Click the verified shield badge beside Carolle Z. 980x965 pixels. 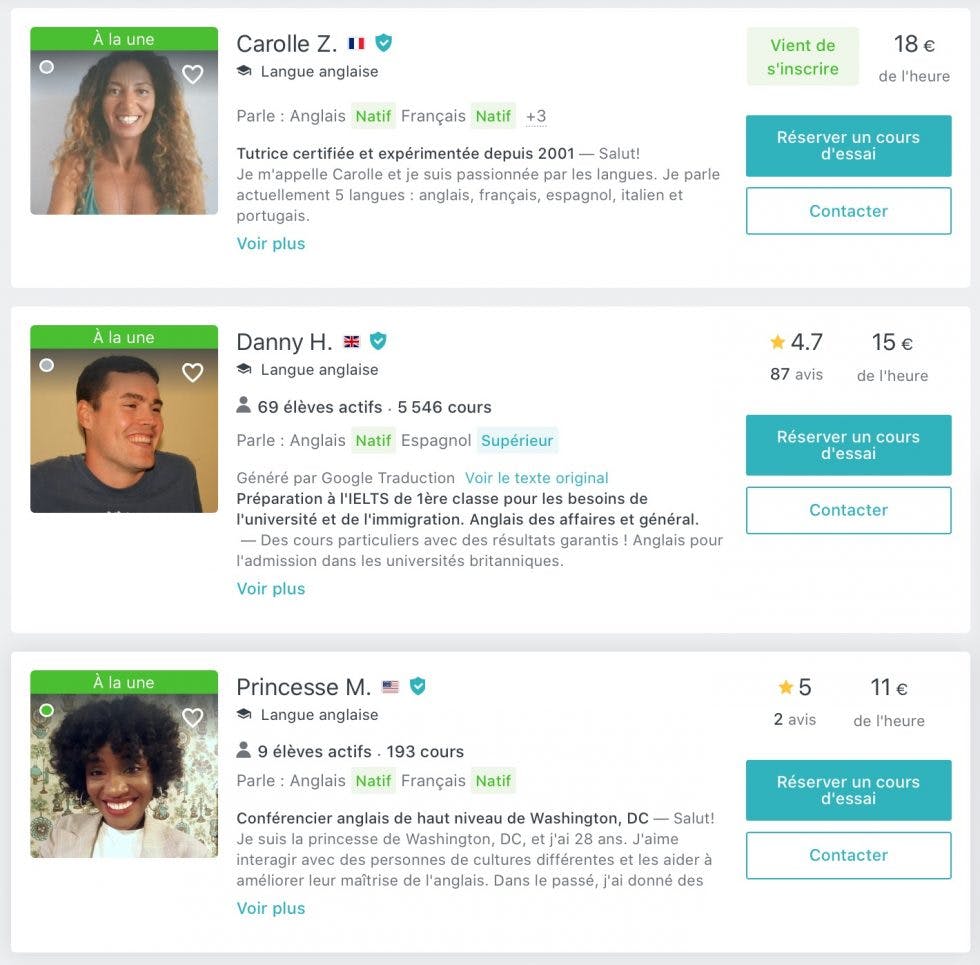point(384,43)
